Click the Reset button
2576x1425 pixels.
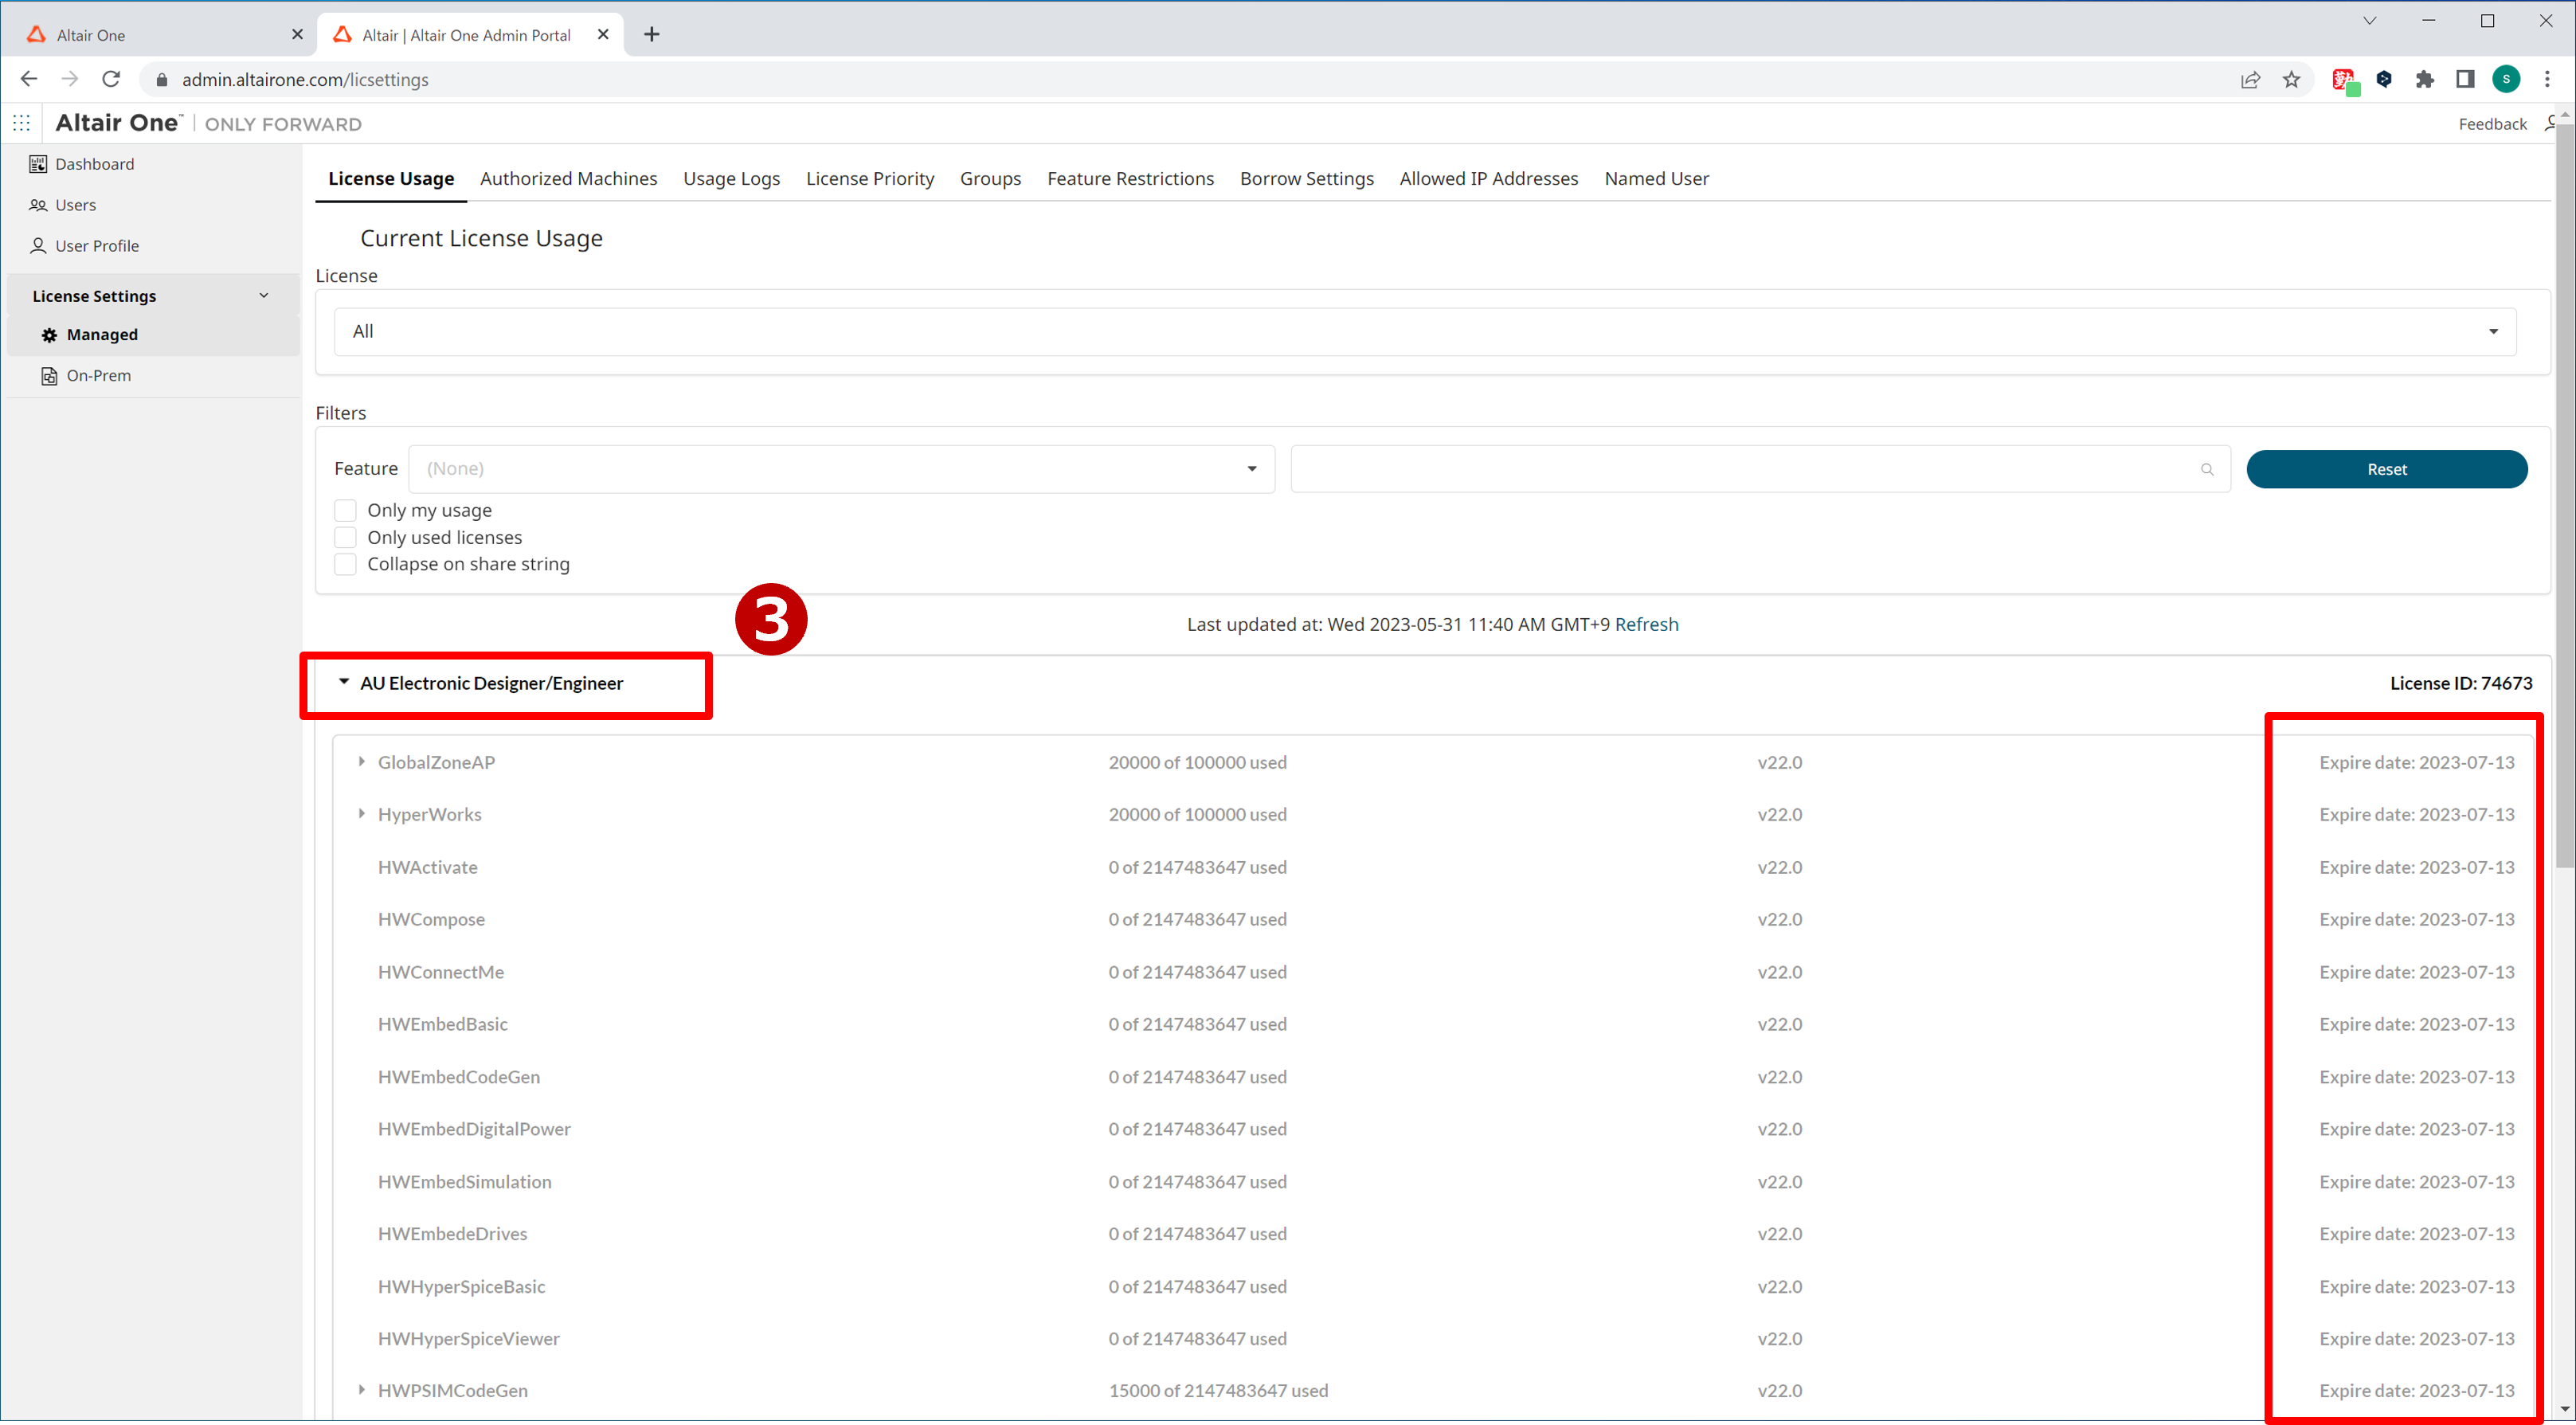tap(2386, 469)
